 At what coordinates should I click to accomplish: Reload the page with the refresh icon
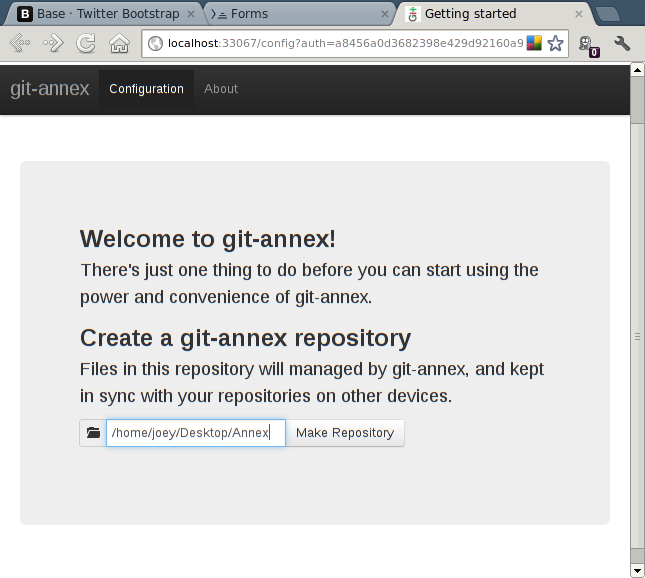click(86, 43)
